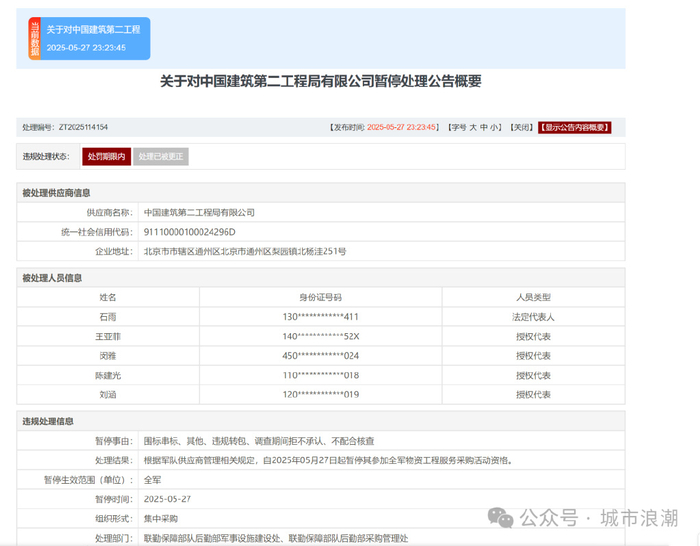Click the 人员类型 column header
Image resolution: width=700 pixels, height=546 pixels.
(x=533, y=297)
